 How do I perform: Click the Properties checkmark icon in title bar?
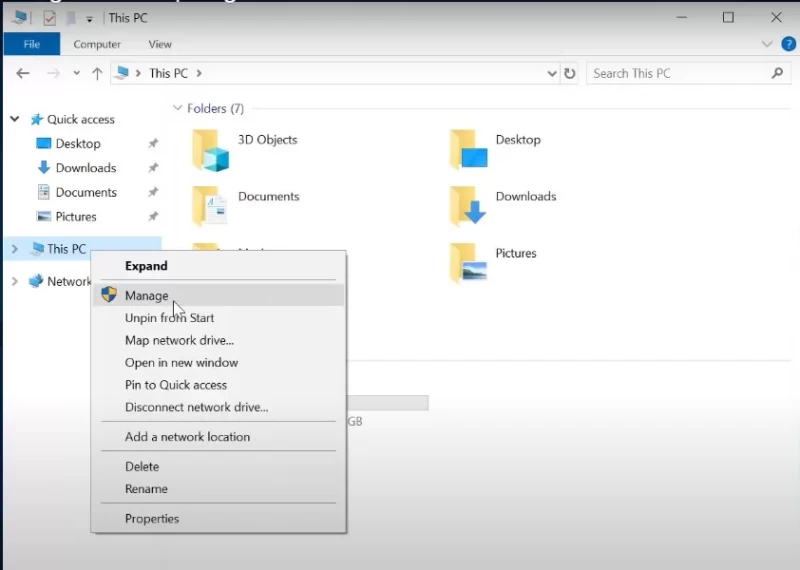(x=49, y=18)
